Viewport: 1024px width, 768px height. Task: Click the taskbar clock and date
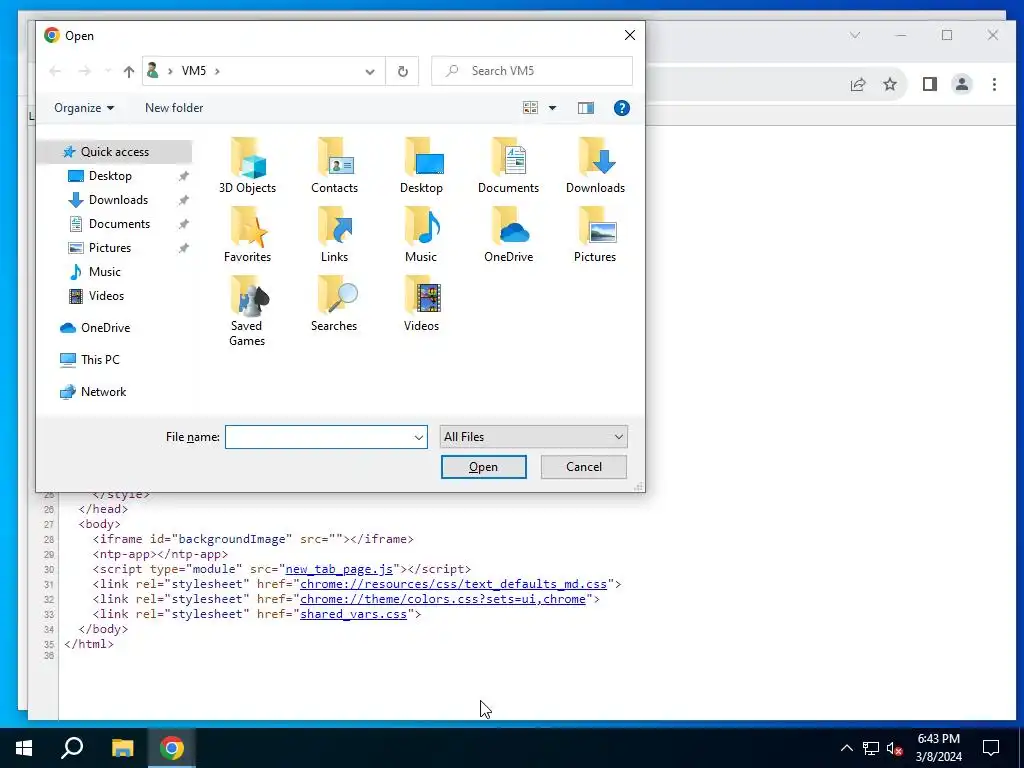tap(938, 748)
